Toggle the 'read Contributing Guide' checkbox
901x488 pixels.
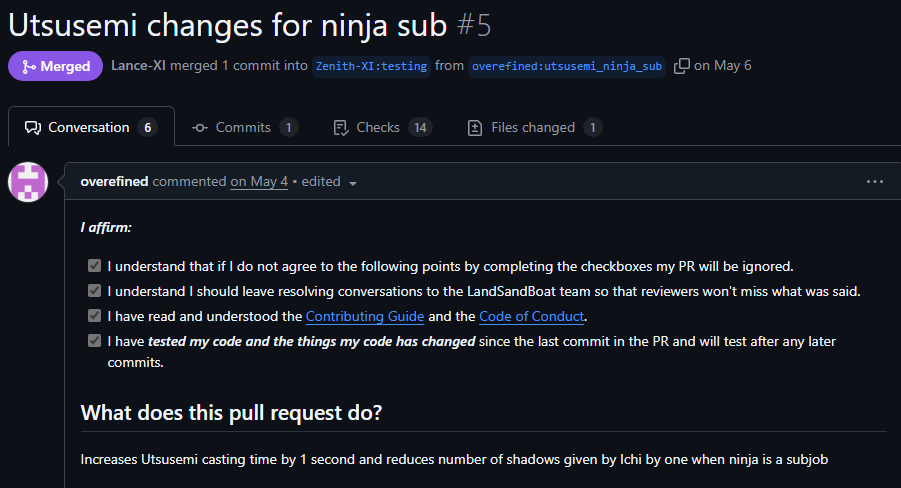(x=94, y=316)
